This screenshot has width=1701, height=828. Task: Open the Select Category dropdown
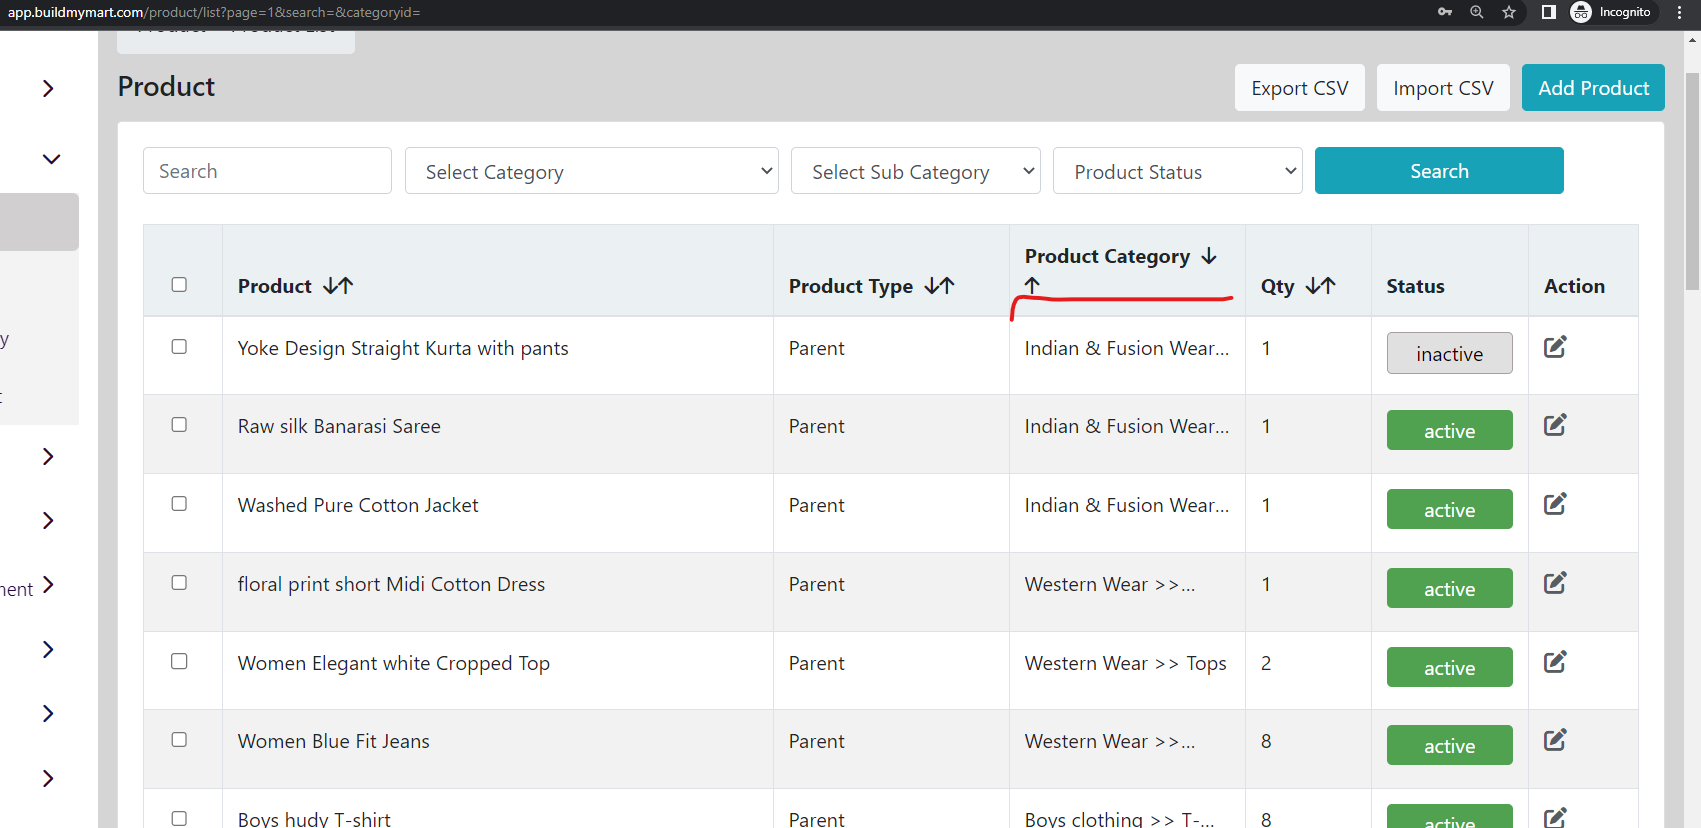[592, 171]
